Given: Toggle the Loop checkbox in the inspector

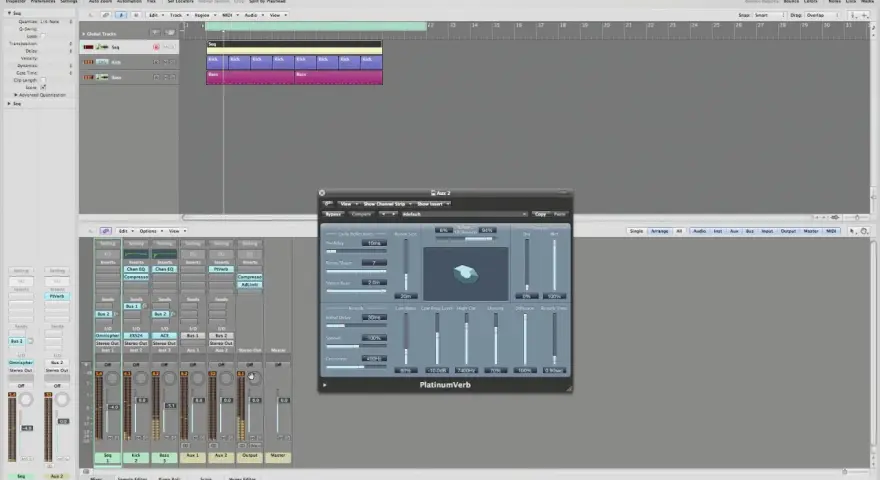Looking at the screenshot, I should 43,36.
